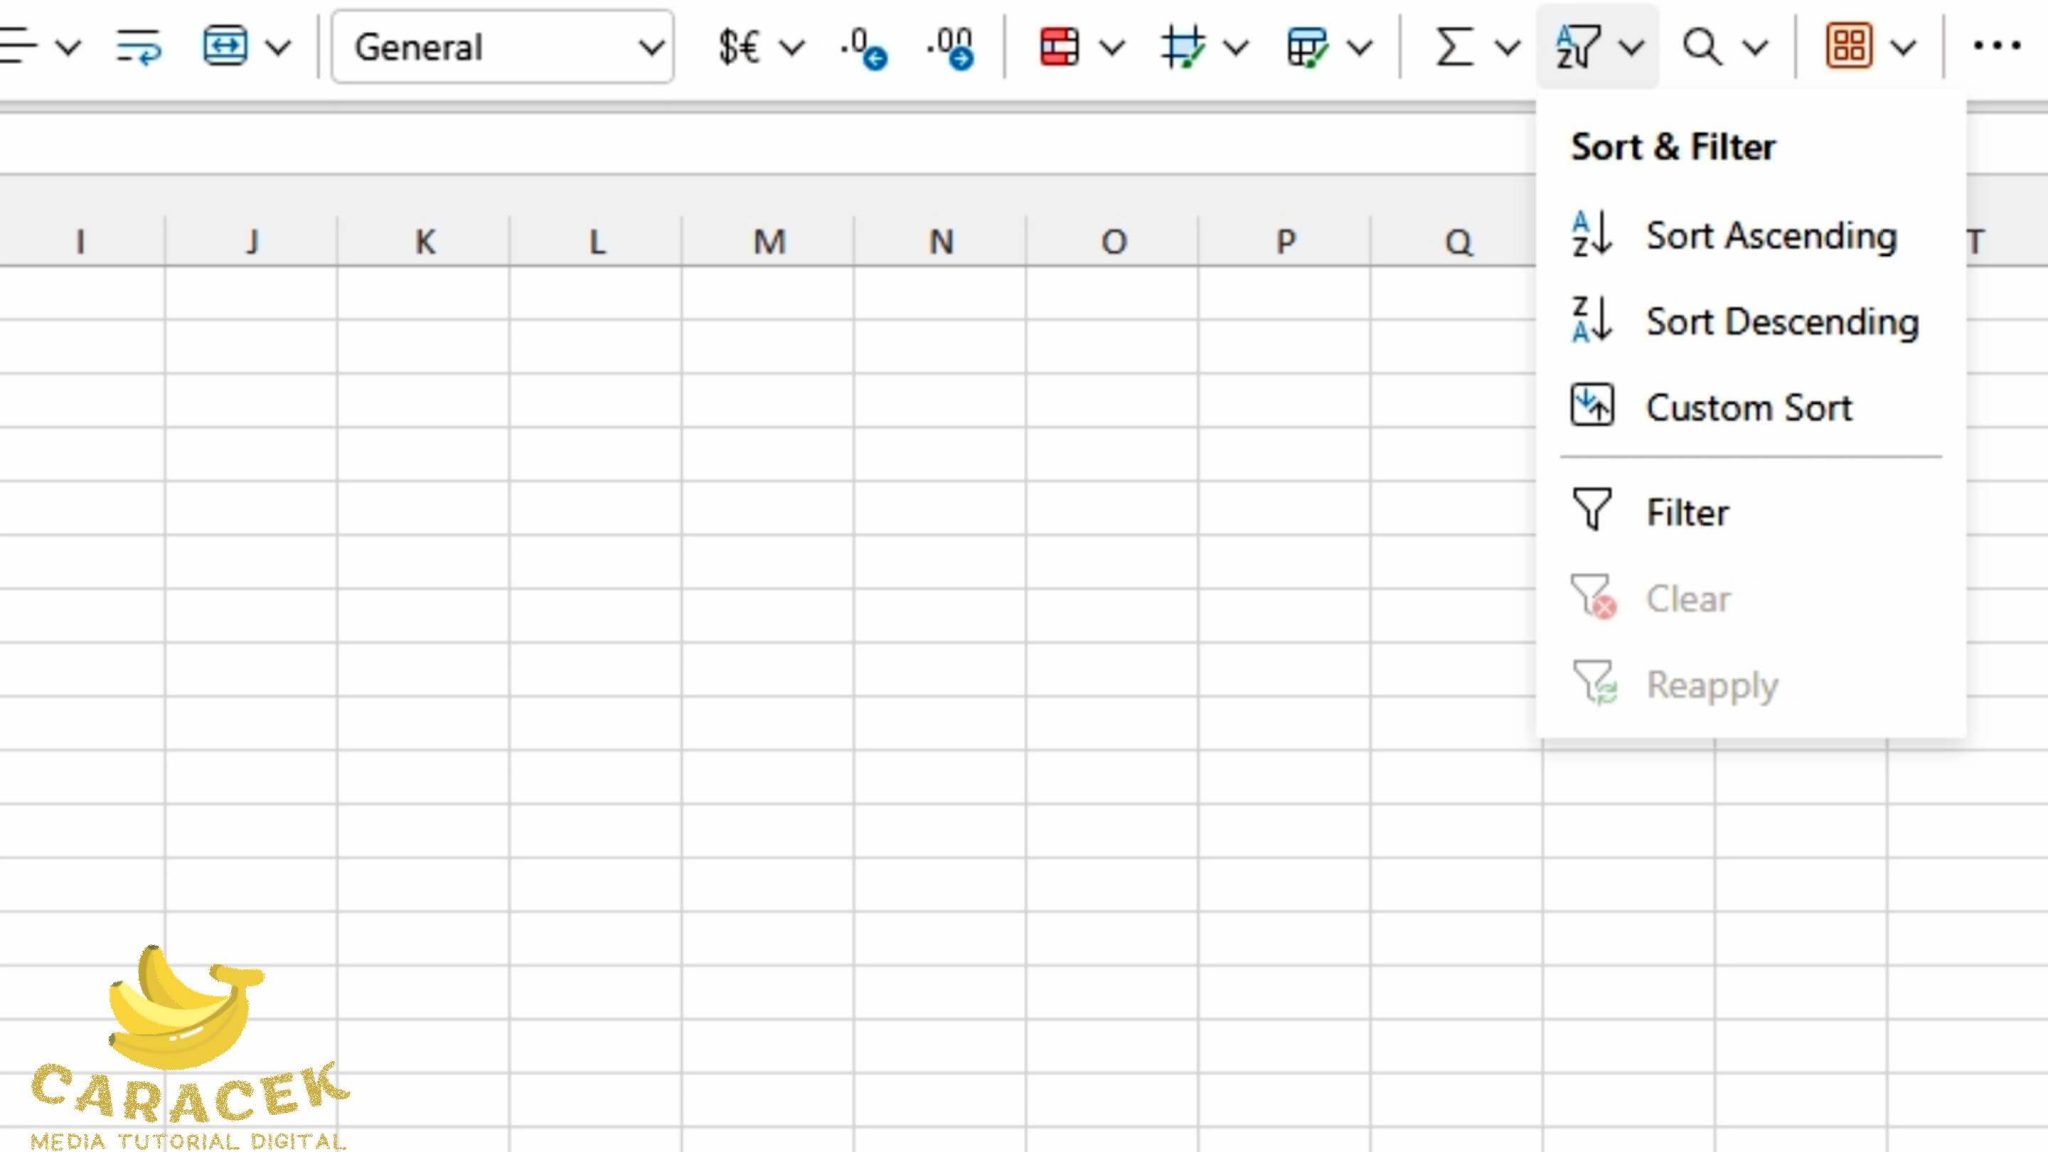2048x1152 pixels.
Task: Click the wrap text icon
Action: tap(138, 45)
